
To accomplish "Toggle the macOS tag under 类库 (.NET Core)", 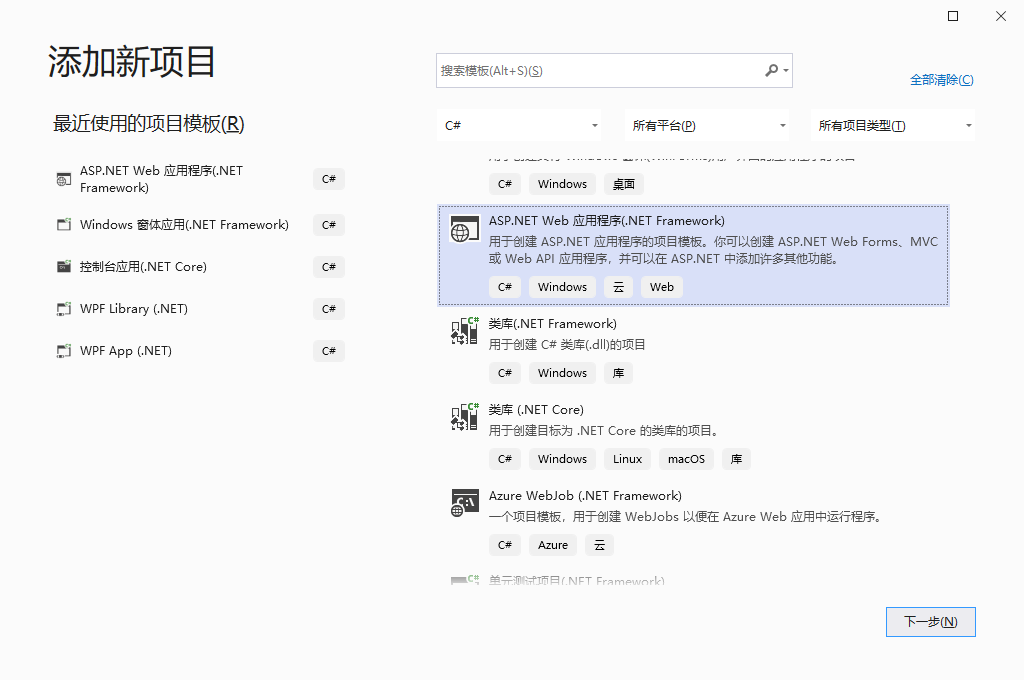I will 686,459.
